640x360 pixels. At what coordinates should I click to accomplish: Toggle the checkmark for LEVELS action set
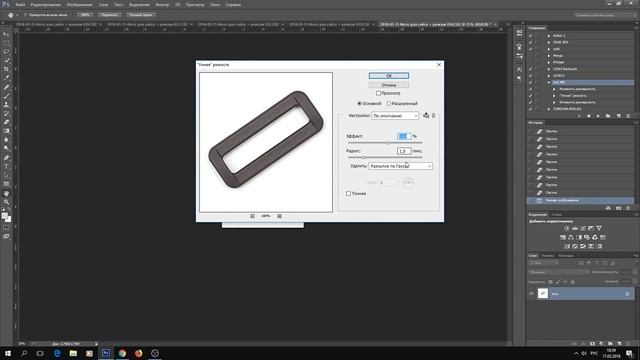coord(531,76)
